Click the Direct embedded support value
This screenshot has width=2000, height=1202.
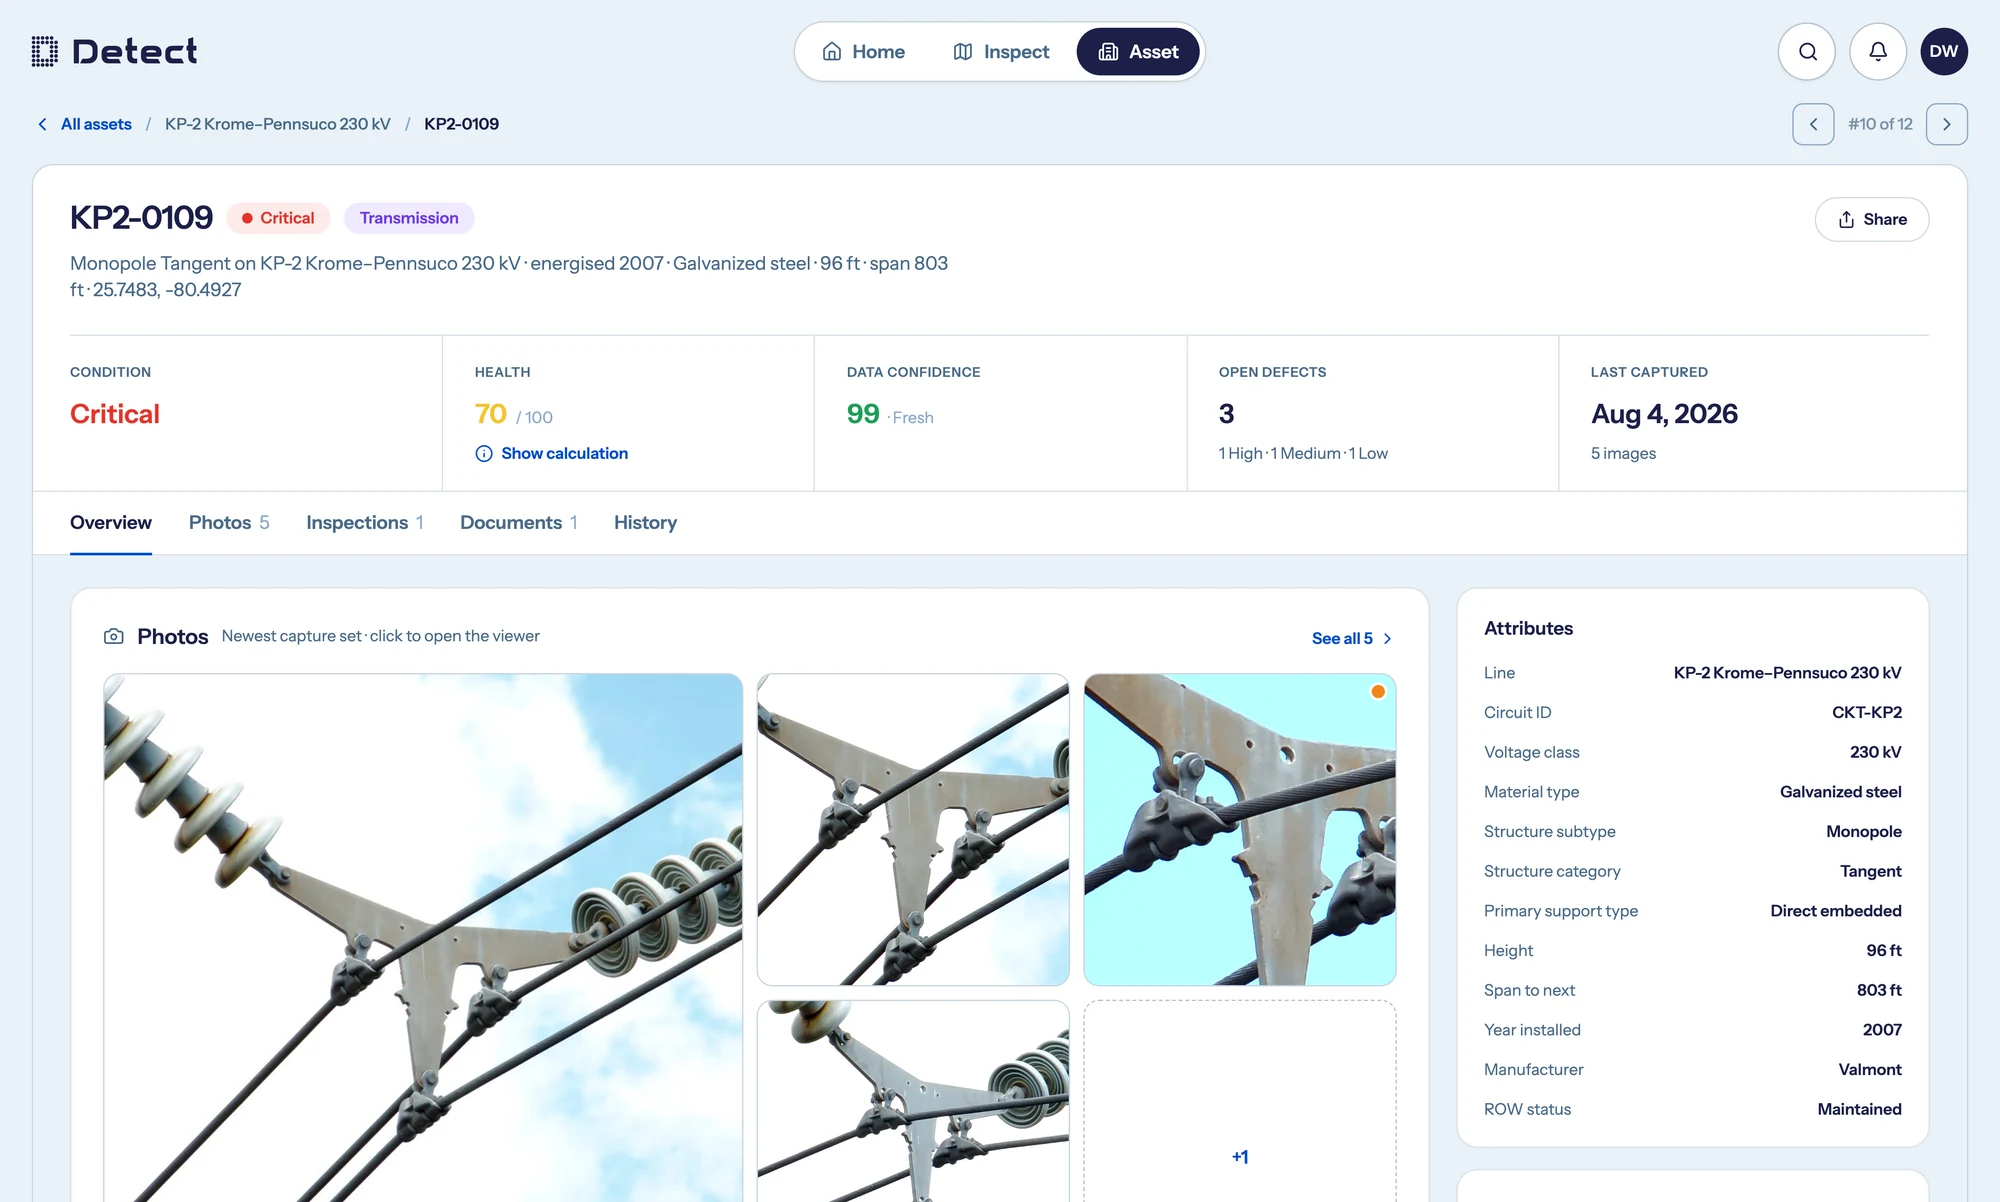point(1836,911)
